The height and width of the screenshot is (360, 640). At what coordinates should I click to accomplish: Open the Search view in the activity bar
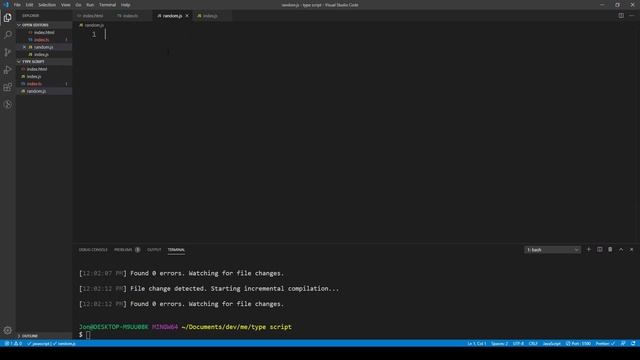(x=8, y=35)
